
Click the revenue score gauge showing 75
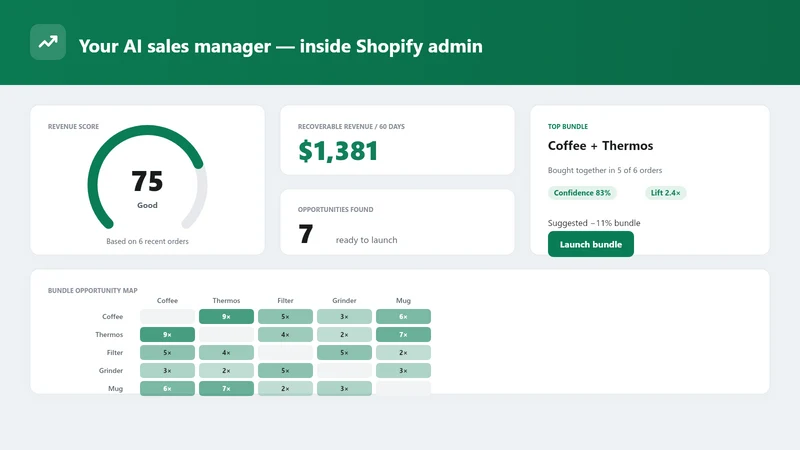[147, 178]
